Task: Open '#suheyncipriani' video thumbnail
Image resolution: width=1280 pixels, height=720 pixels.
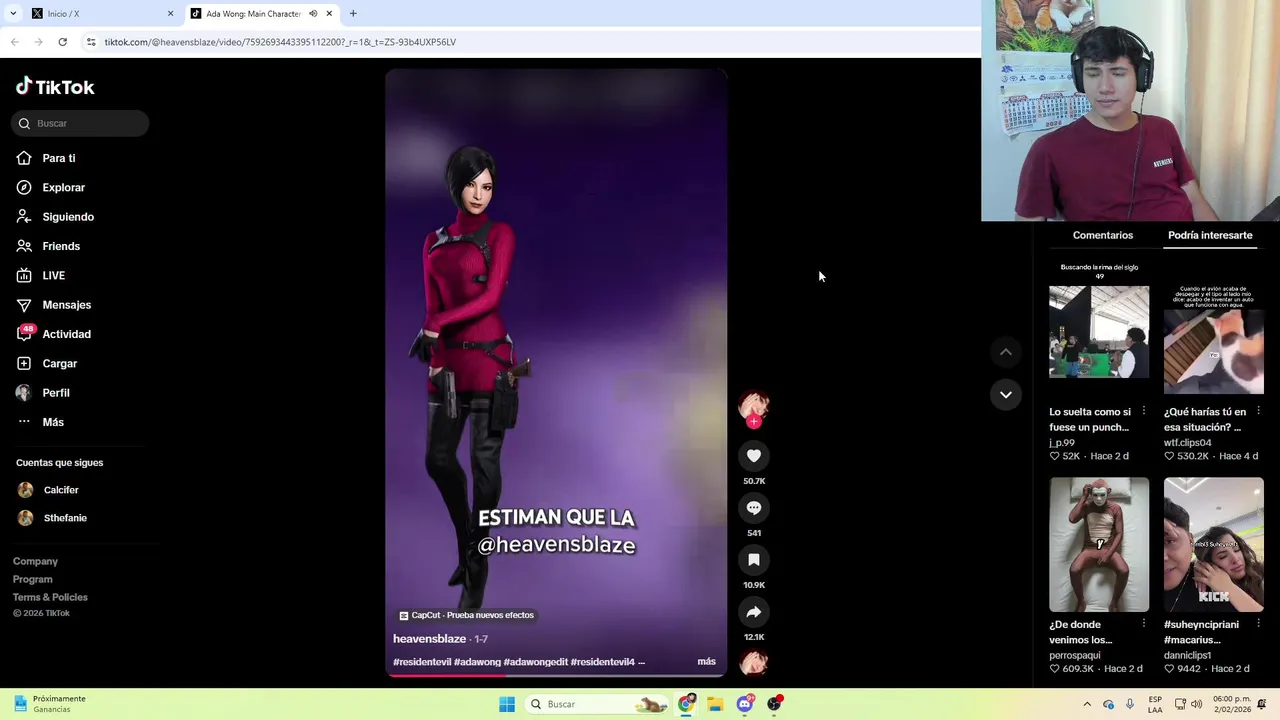Action: click(1214, 544)
